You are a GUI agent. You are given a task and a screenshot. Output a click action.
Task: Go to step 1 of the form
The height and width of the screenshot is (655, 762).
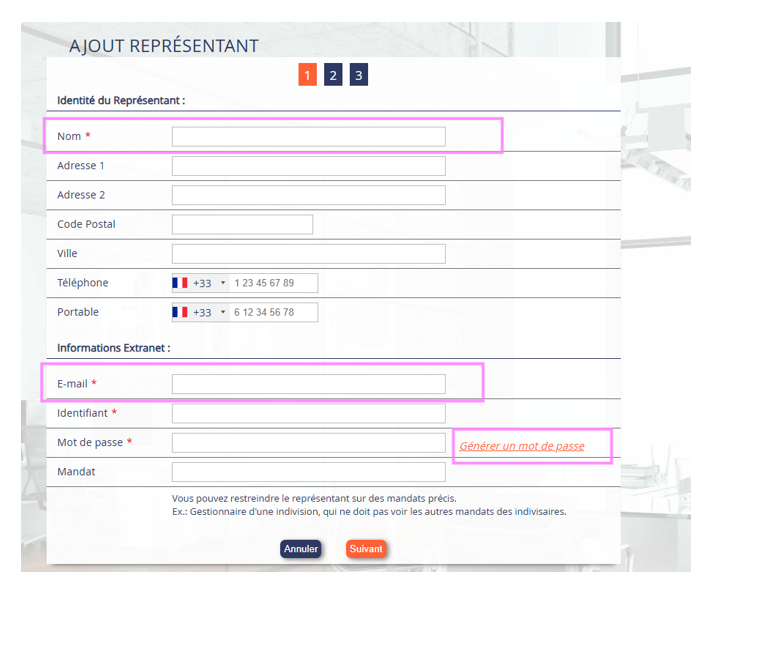click(x=307, y=75)
